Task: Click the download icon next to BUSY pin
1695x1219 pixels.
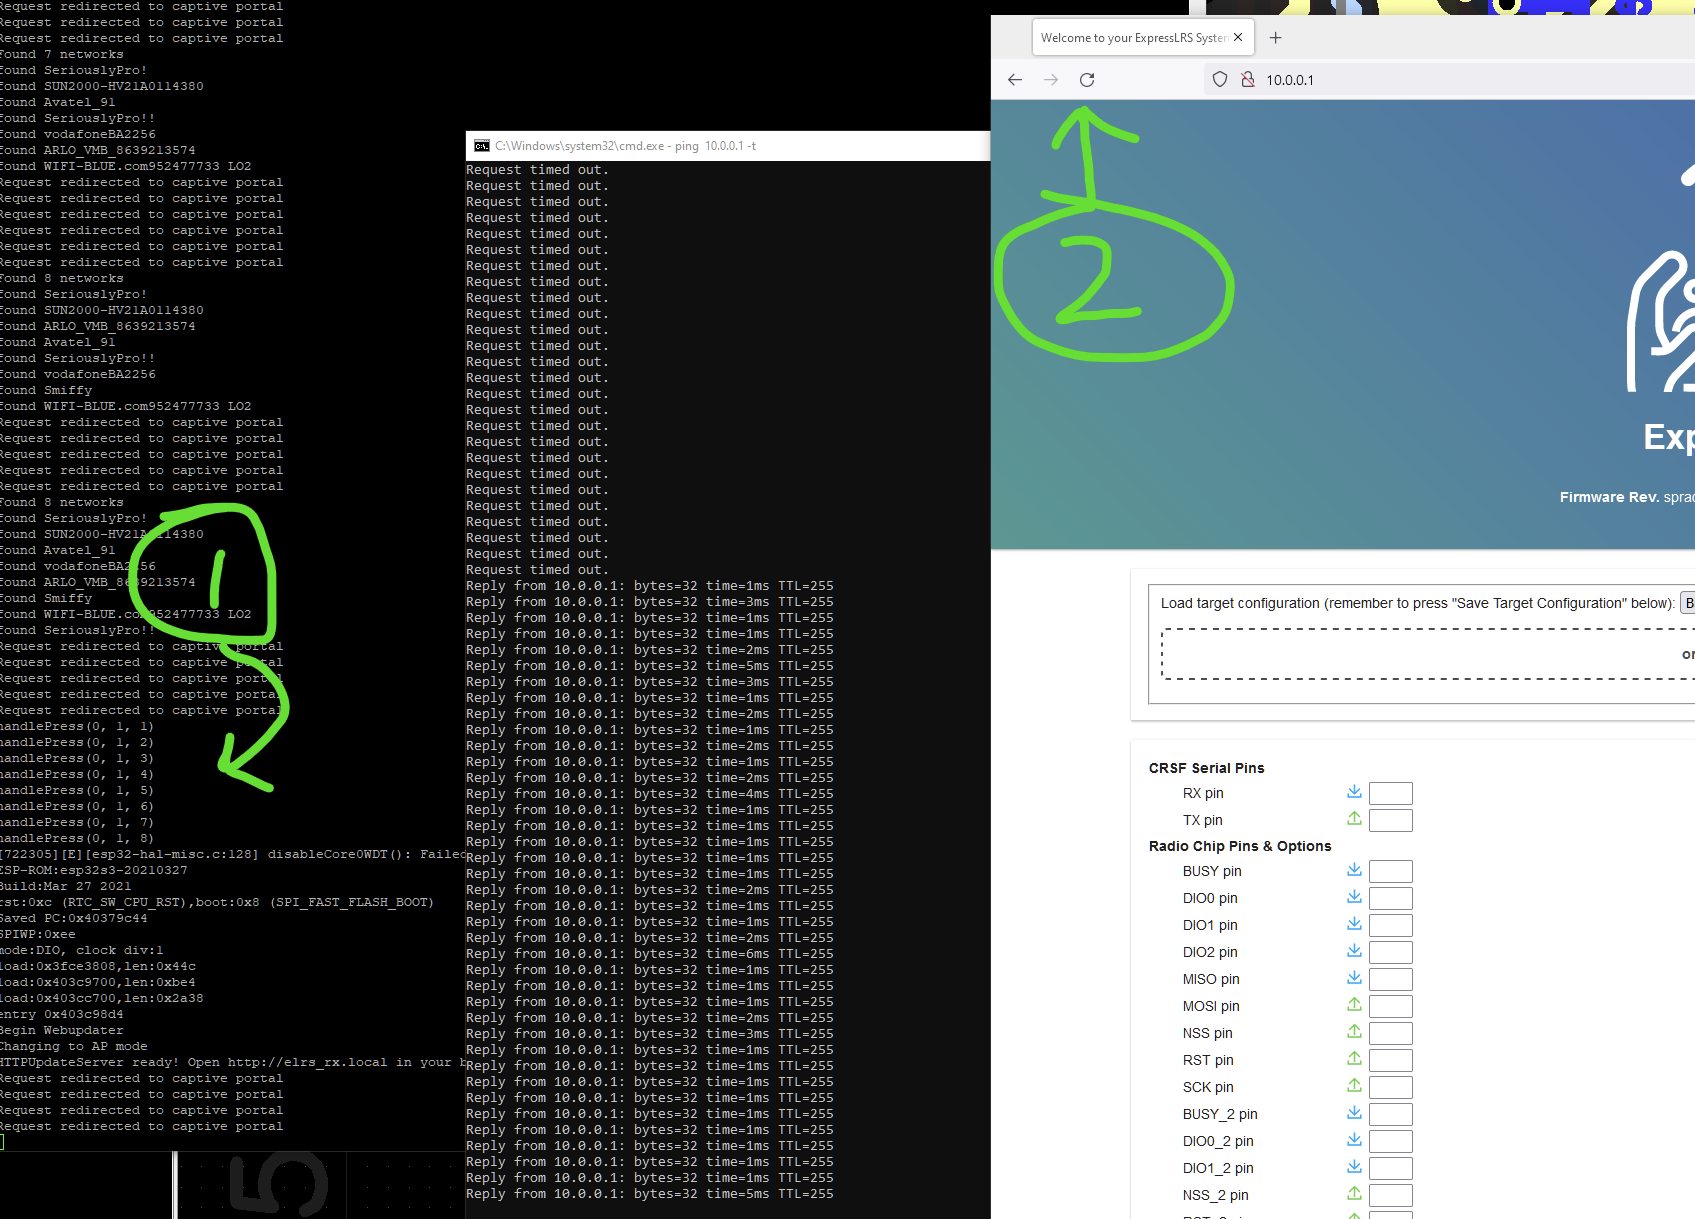Action: [1354, 871]
